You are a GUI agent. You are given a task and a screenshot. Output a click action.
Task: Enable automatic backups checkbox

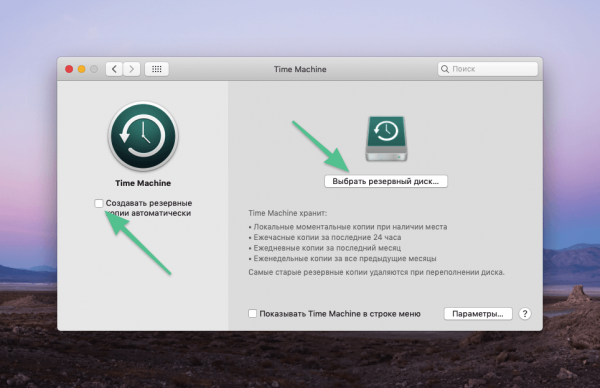click(99, 203)
